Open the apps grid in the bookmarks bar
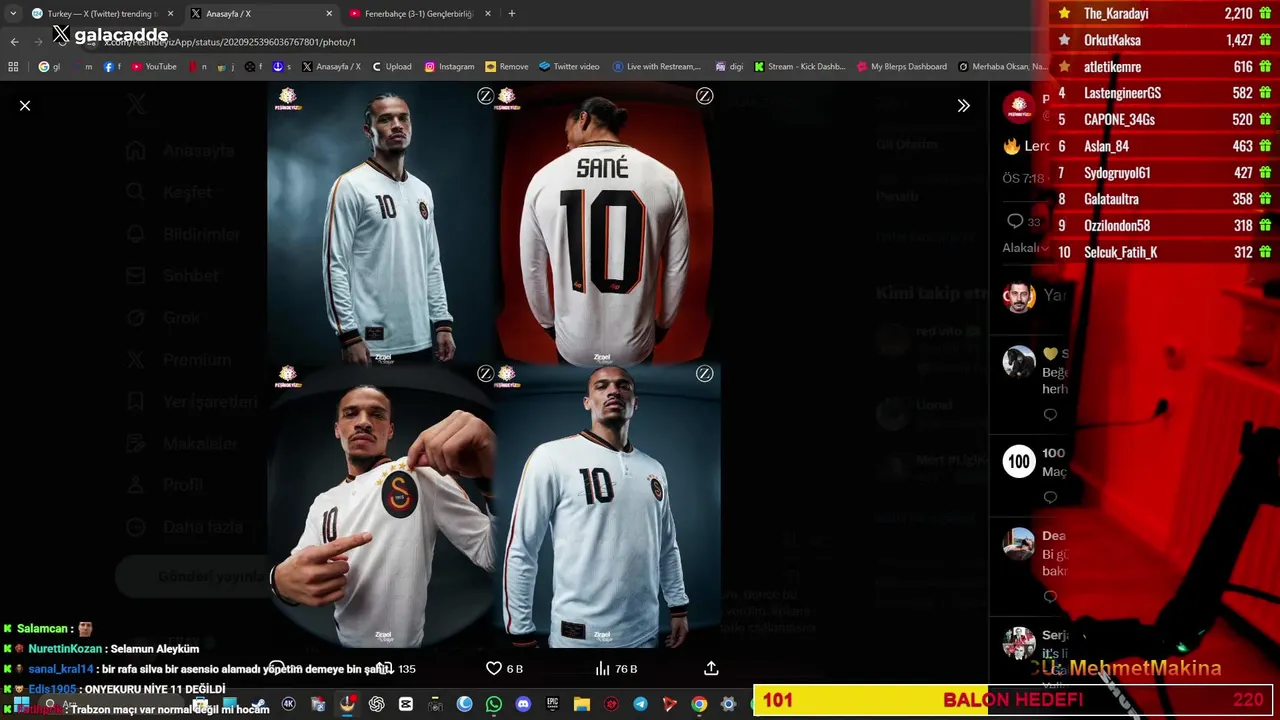 13,67
